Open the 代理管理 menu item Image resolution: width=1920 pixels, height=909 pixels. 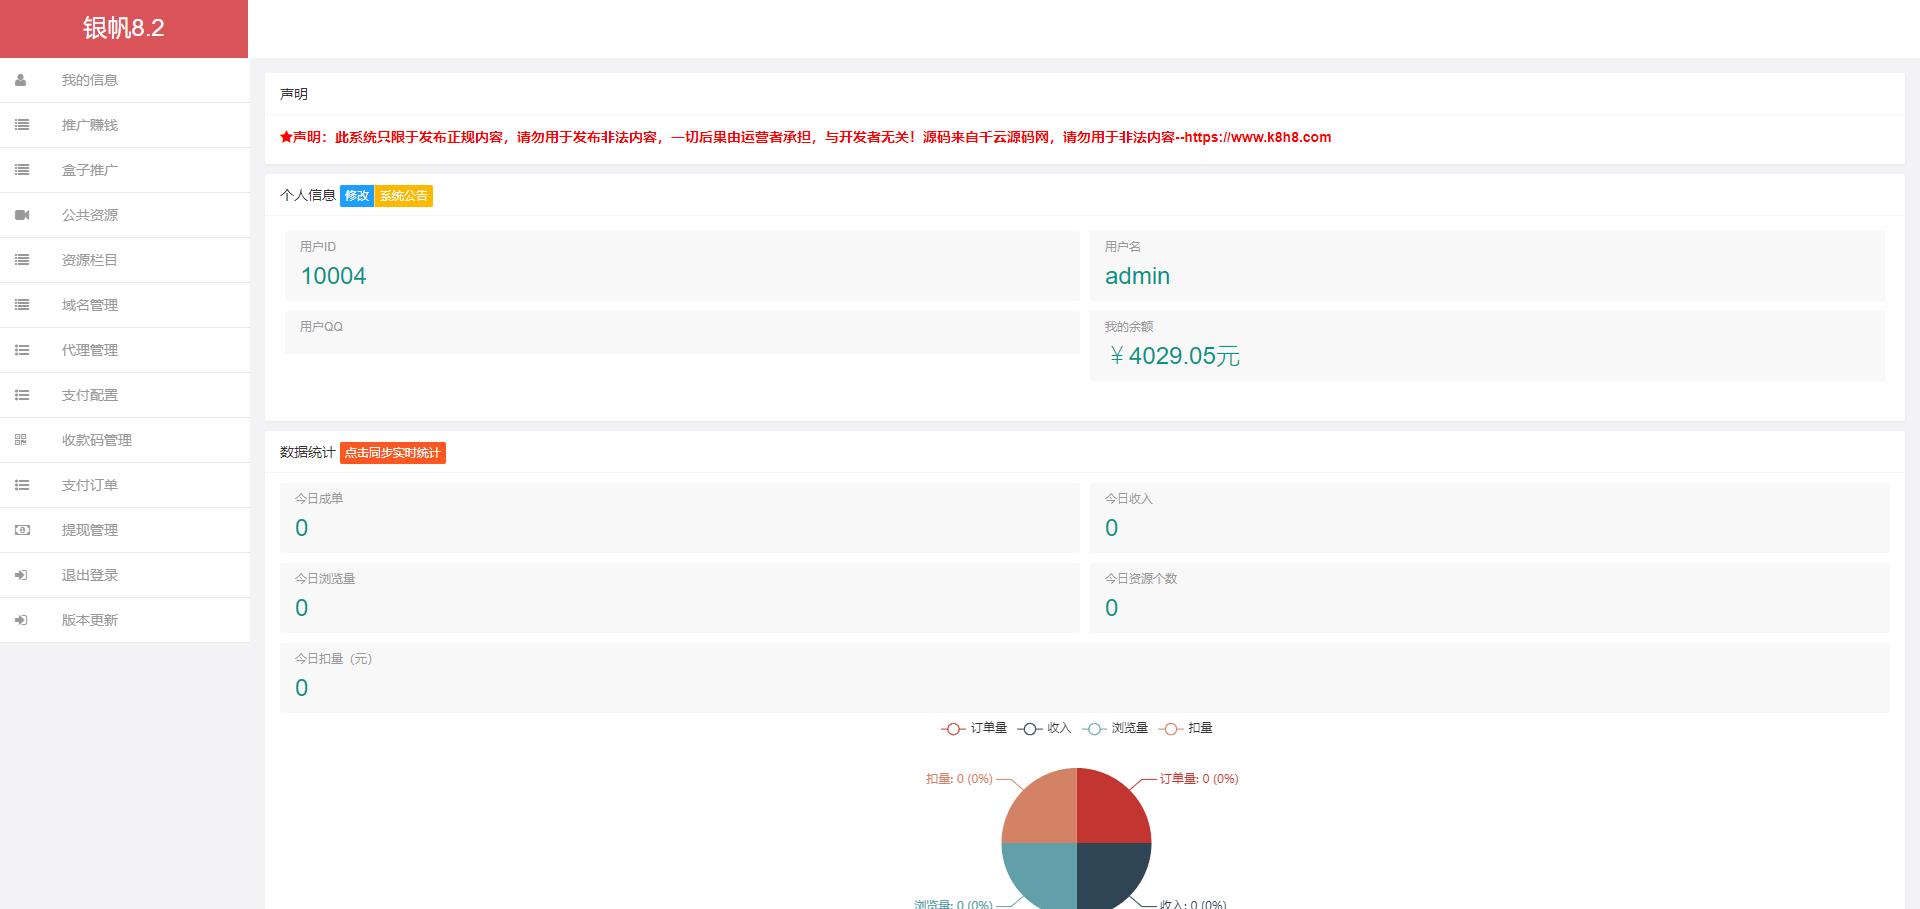tap(90, 350)
